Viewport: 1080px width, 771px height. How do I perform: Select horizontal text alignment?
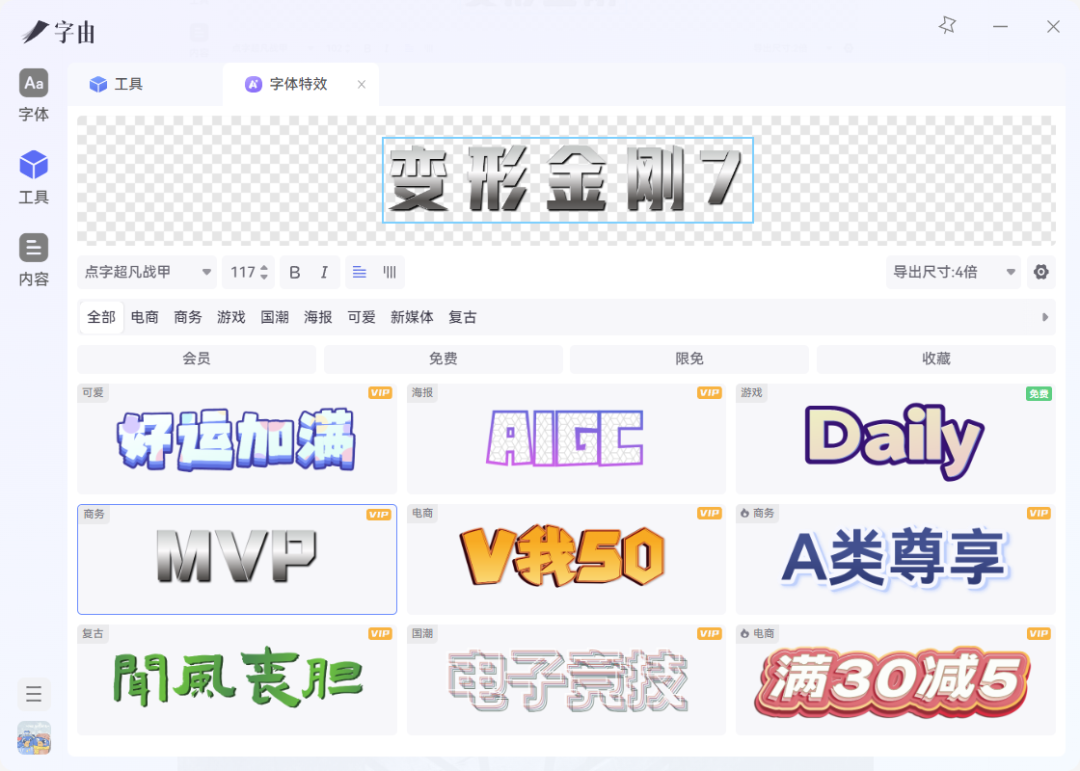[x=360, y=272]
